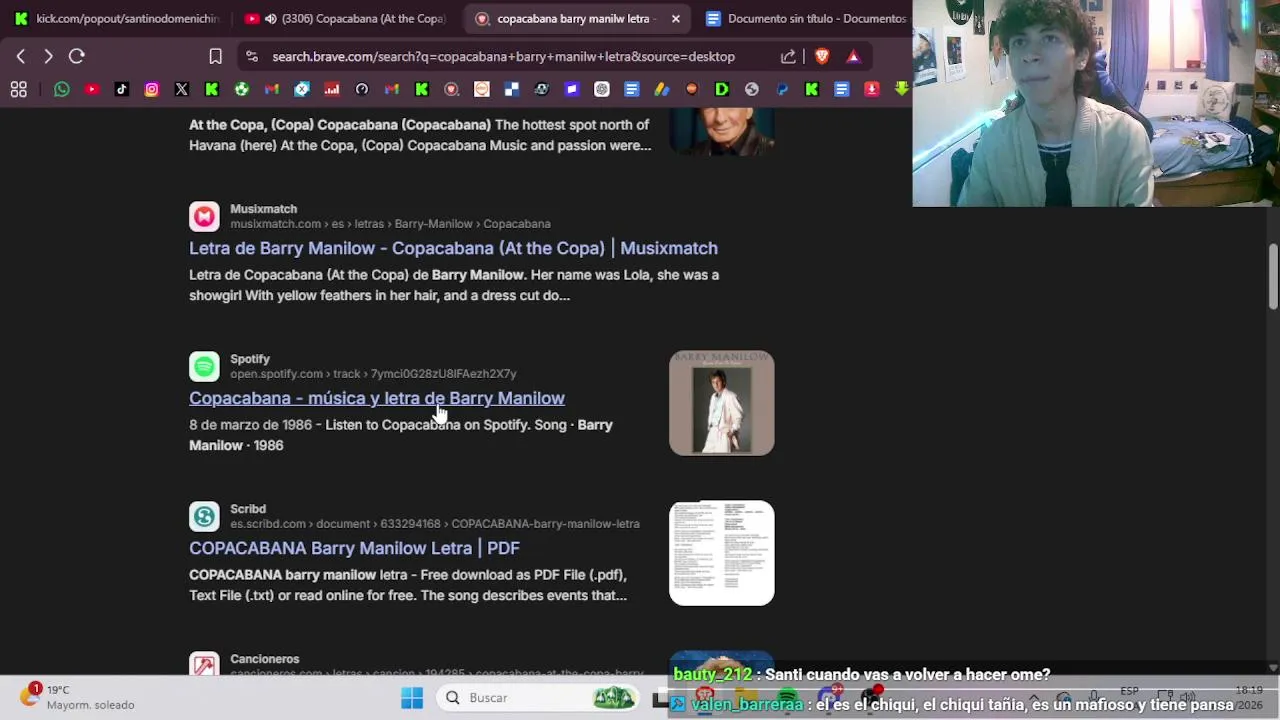Click the Buscar taskbar search field
The image size is (1280, 720).
tap(540, 698)
